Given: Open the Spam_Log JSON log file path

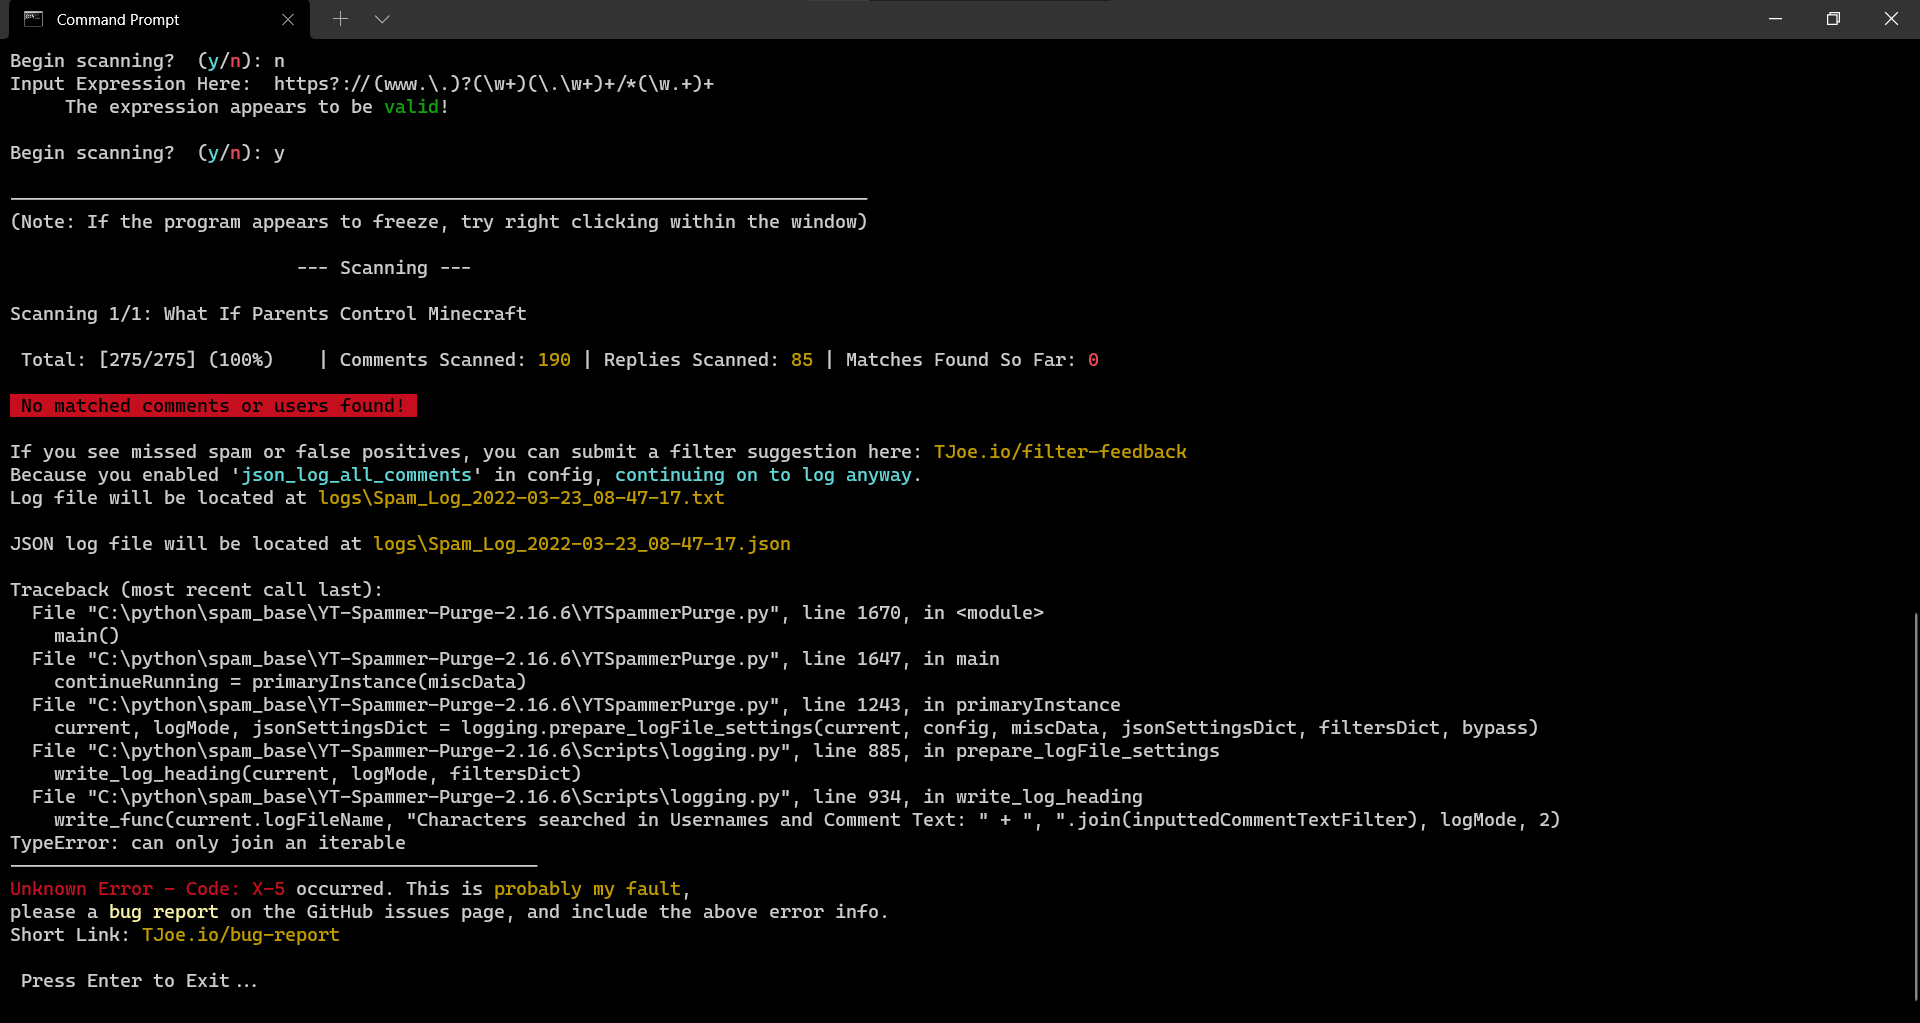Looking at the screenshot, I should [581, 543].
